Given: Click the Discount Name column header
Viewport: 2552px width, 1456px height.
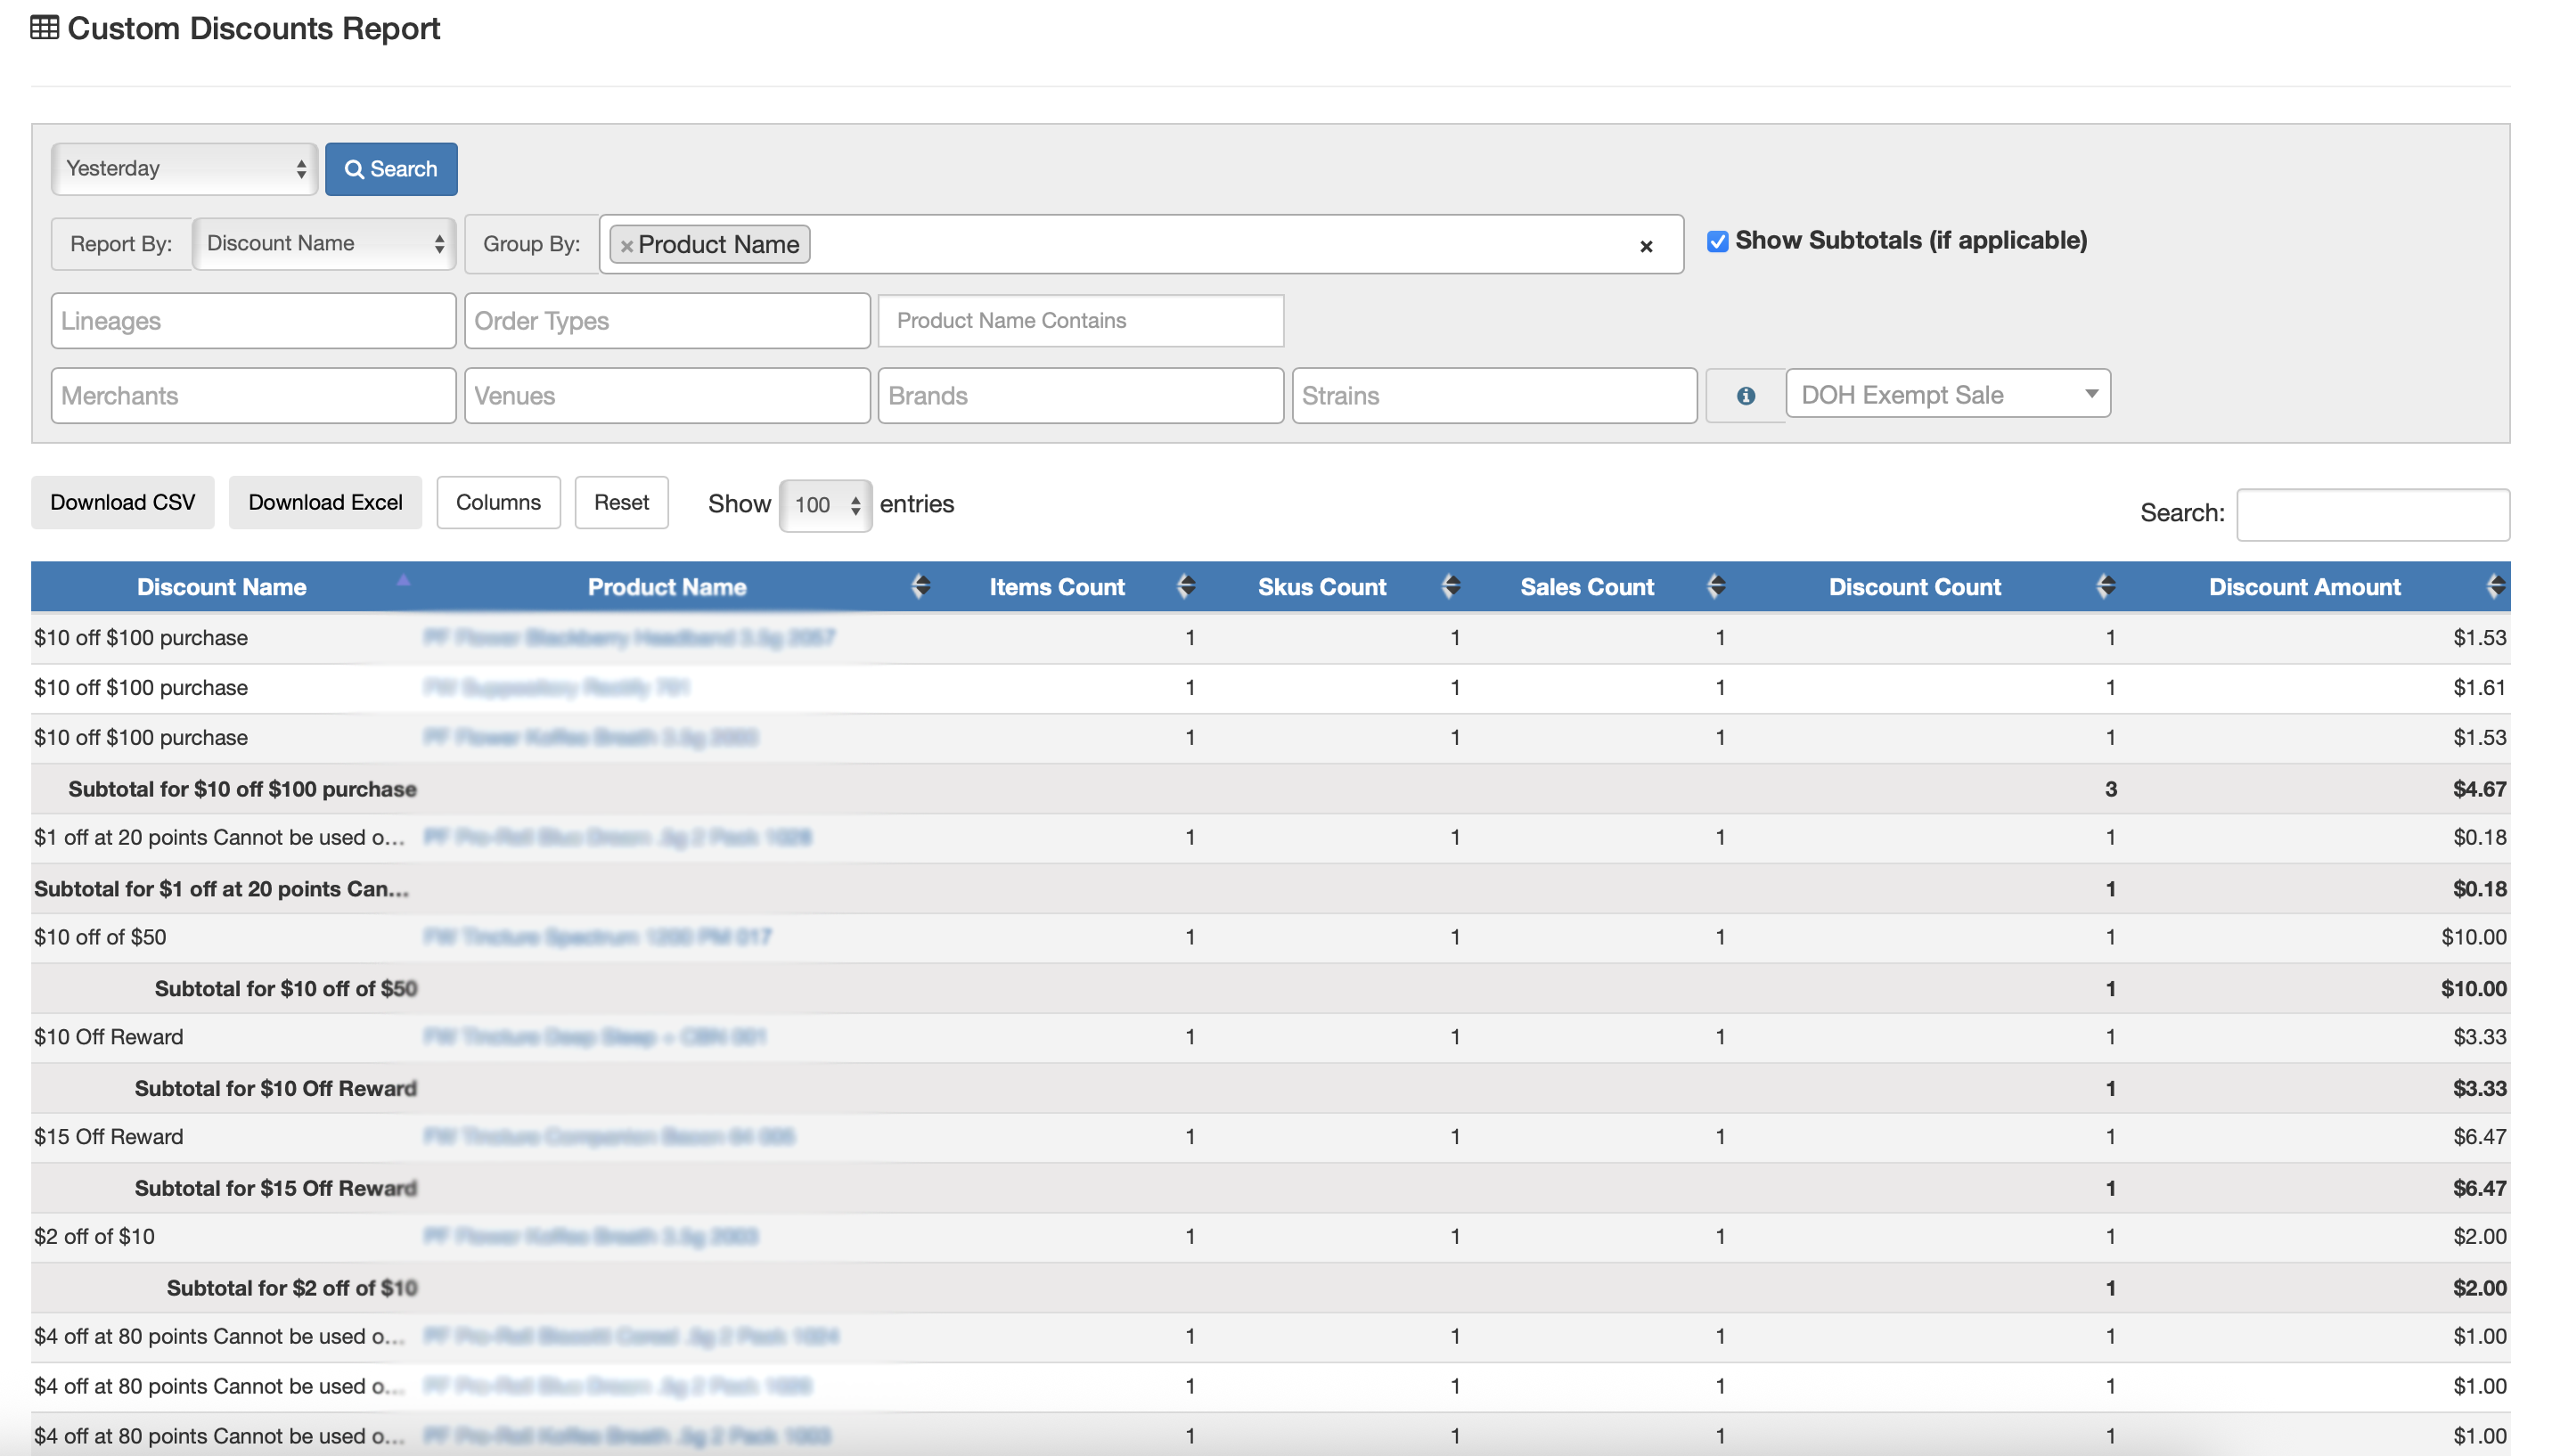Looking at the screenshot, I should [x=222, y=587].
